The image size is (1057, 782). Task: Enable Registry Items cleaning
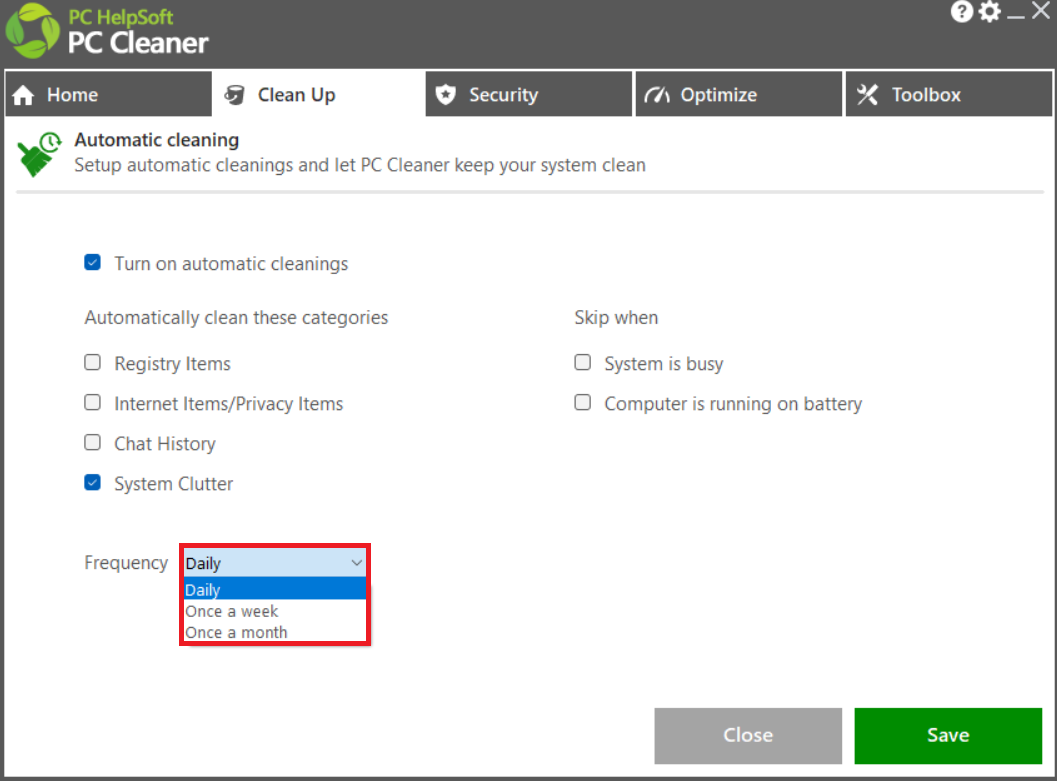[x=92, y=363]
